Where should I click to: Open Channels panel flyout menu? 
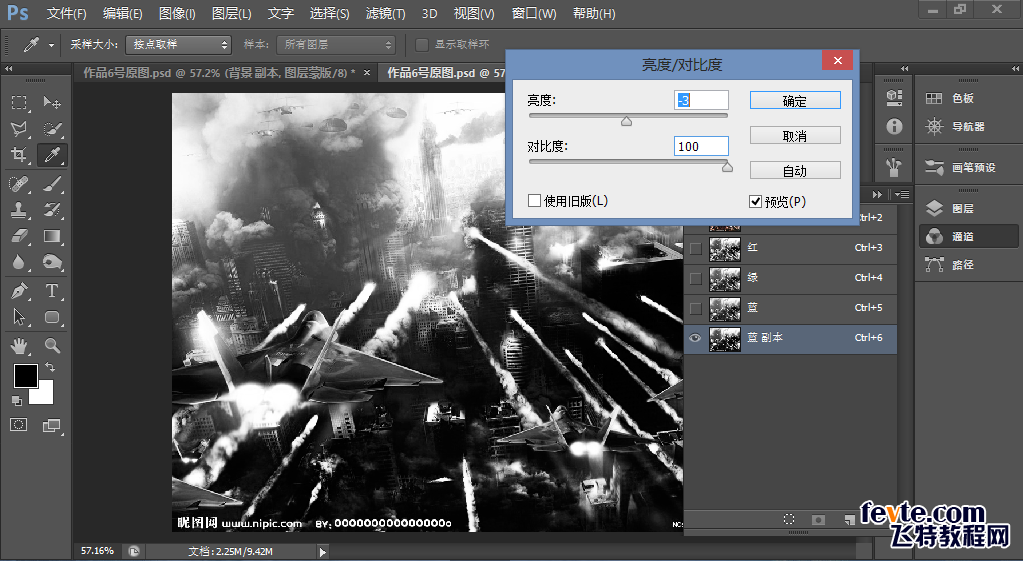902,194
